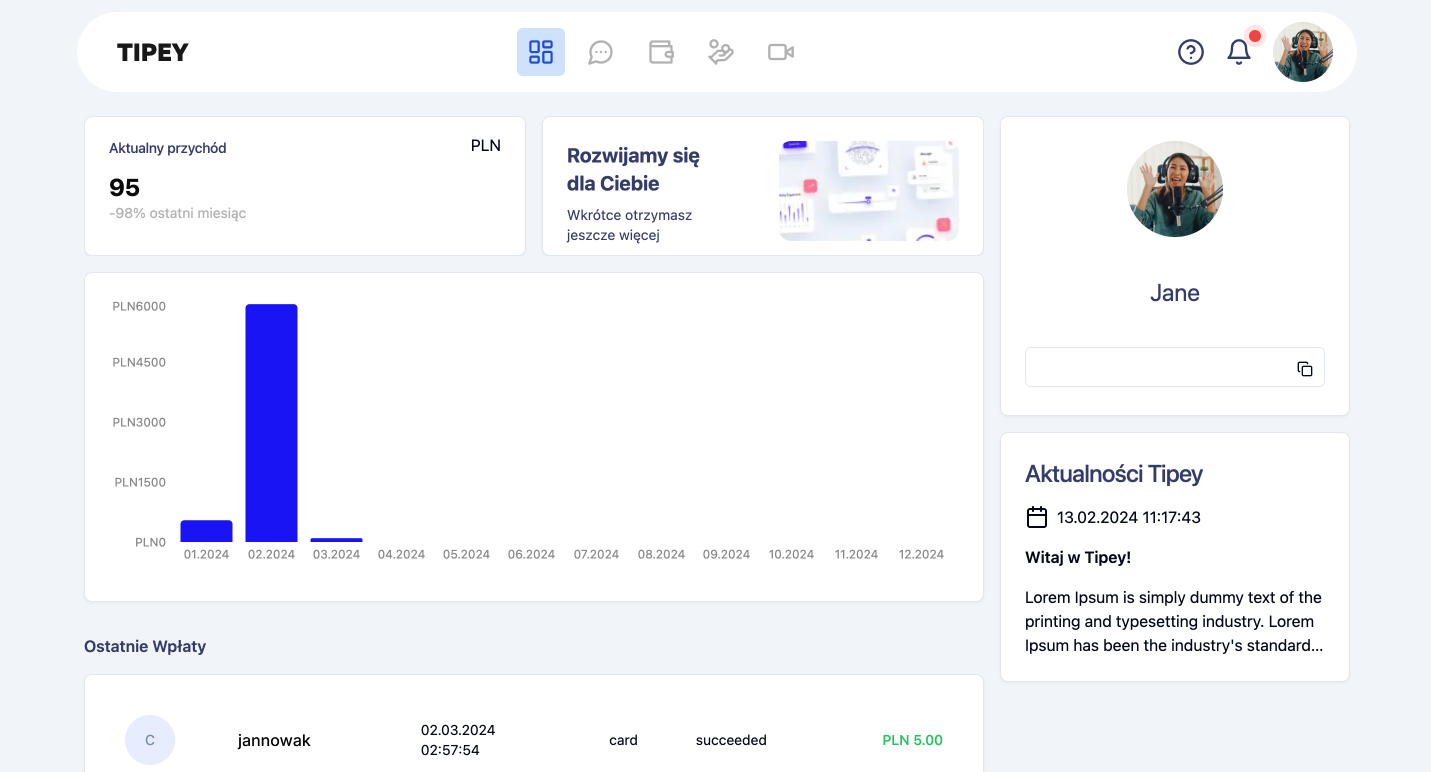The height and width of the screenshot is (772, 1431).
Task: Click the profile link input field
Action: point(1155,368)
